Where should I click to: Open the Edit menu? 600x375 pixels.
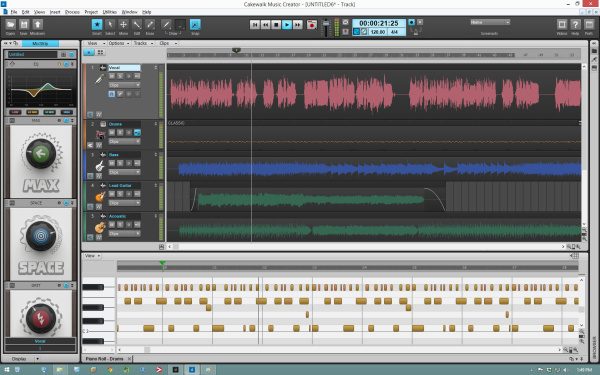pos(25,12)
